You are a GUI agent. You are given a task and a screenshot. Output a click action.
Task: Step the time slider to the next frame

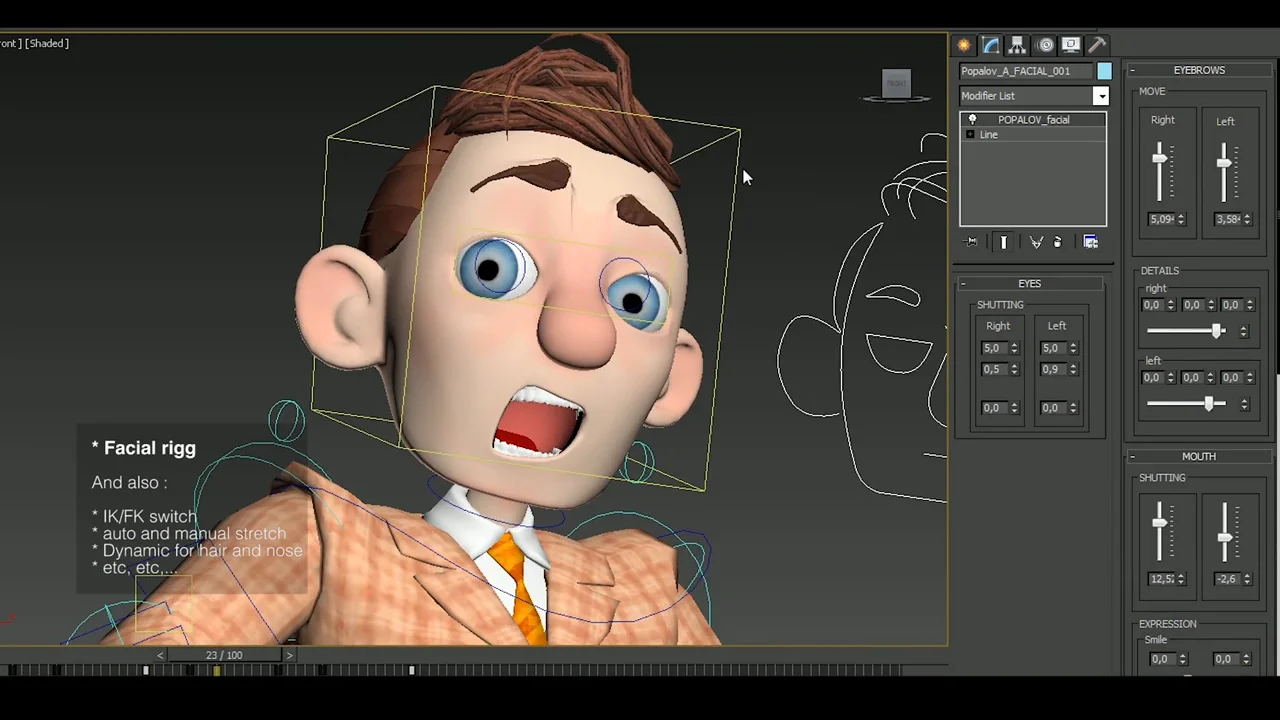click(290, 656)
